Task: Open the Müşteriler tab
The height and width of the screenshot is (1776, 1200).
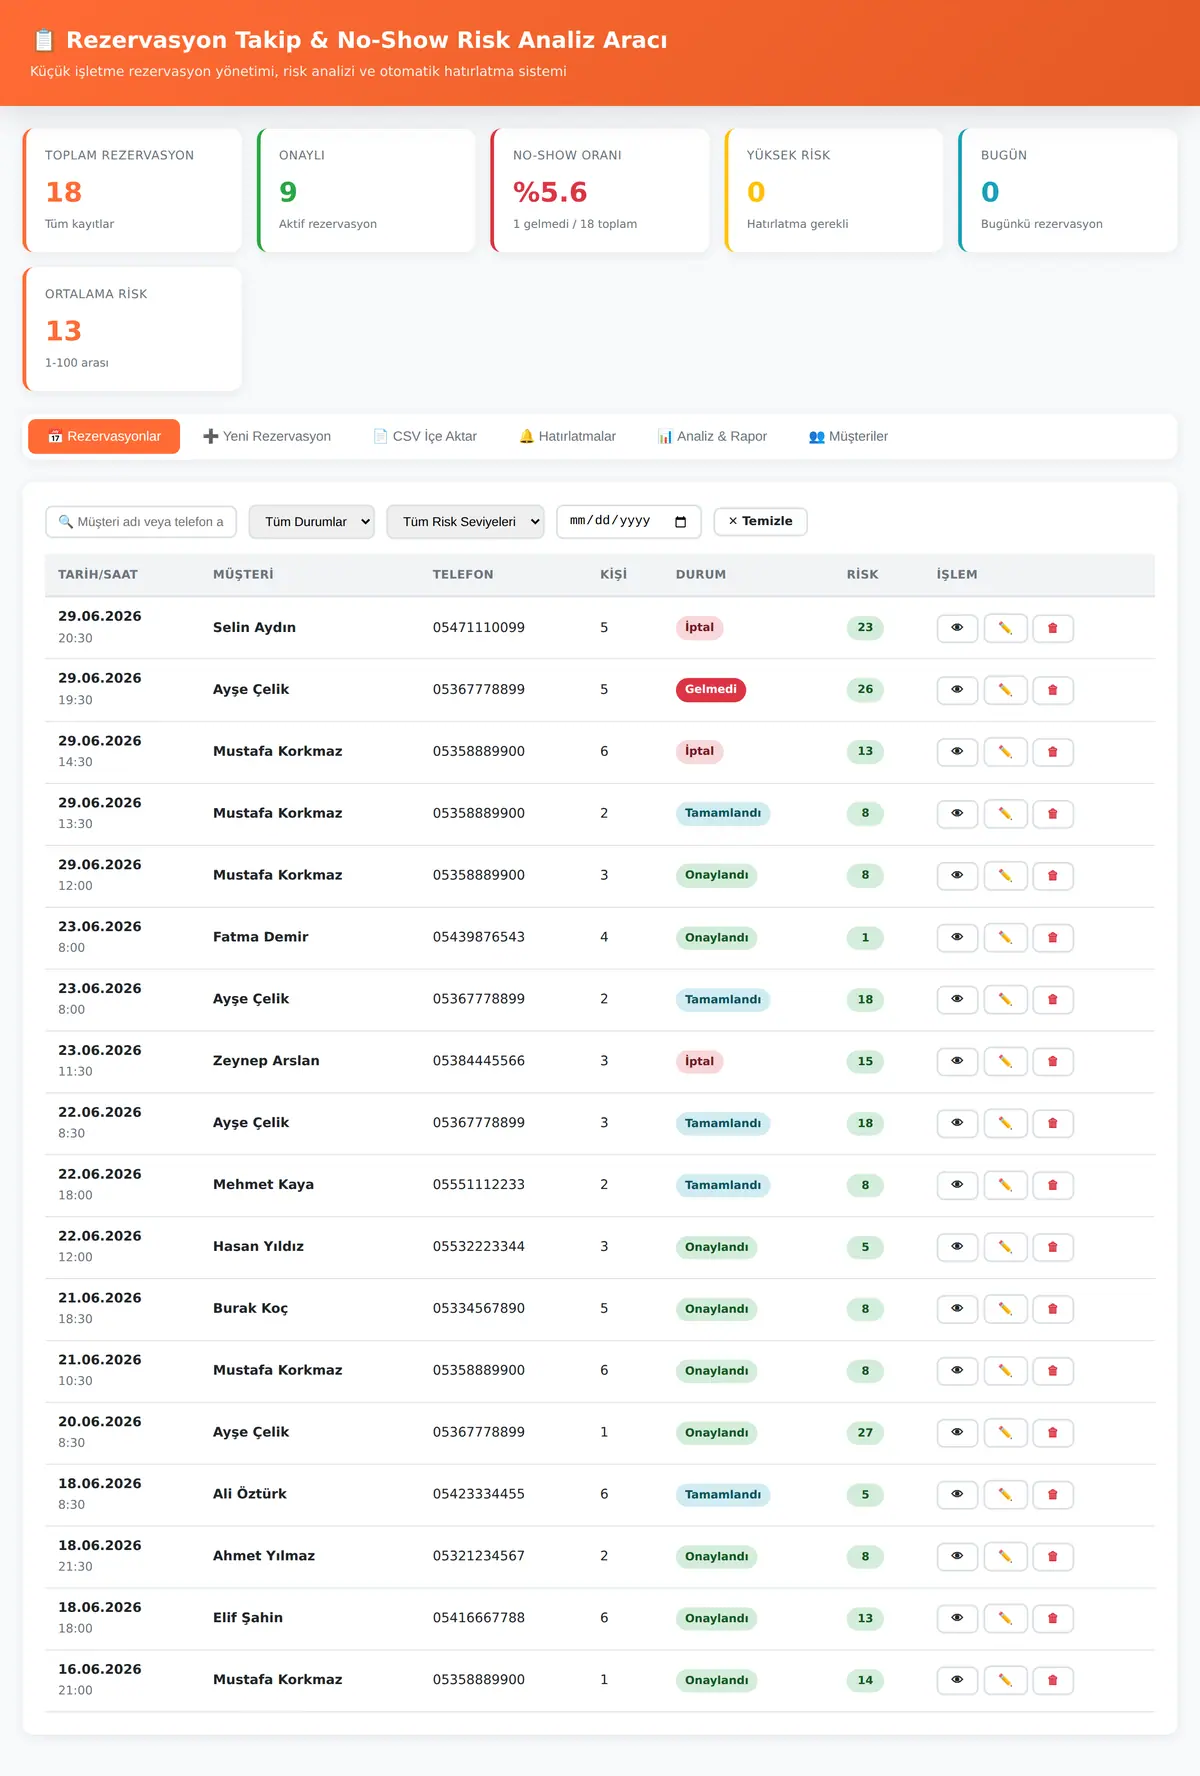Action: 848,436
